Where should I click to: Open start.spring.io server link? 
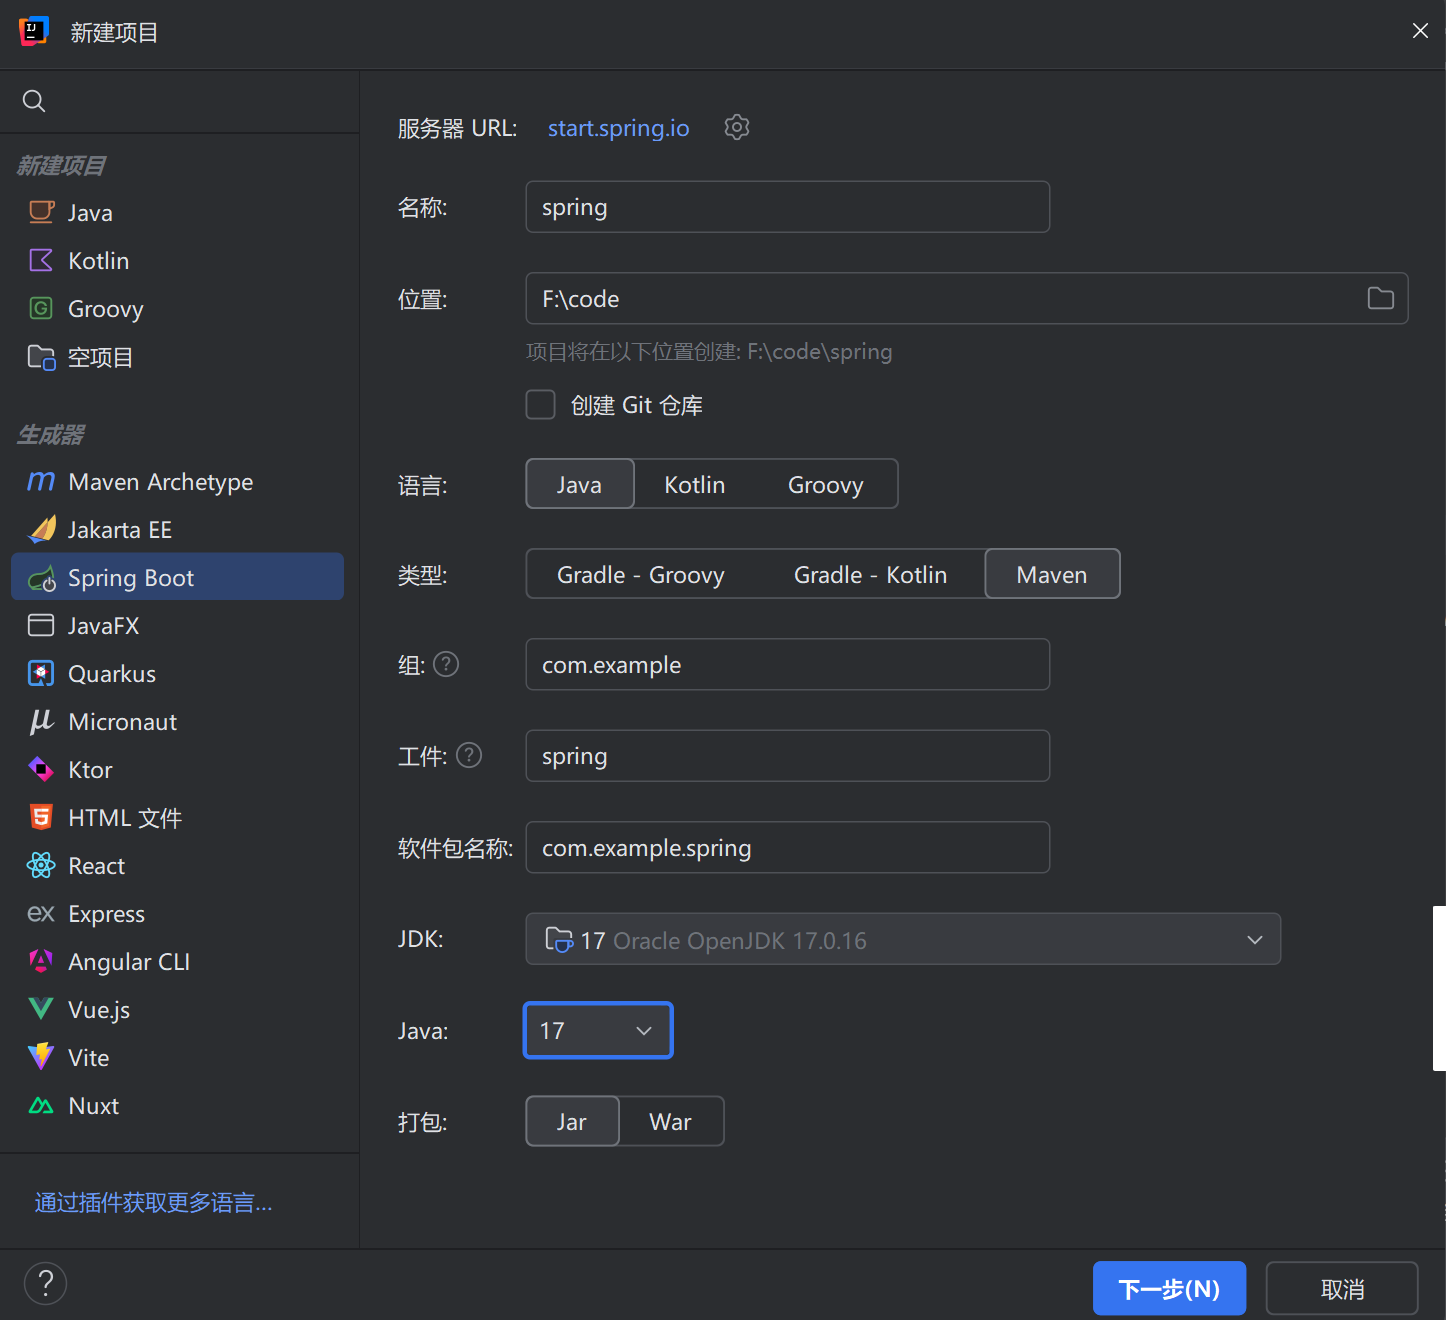(x=618, y=128)
